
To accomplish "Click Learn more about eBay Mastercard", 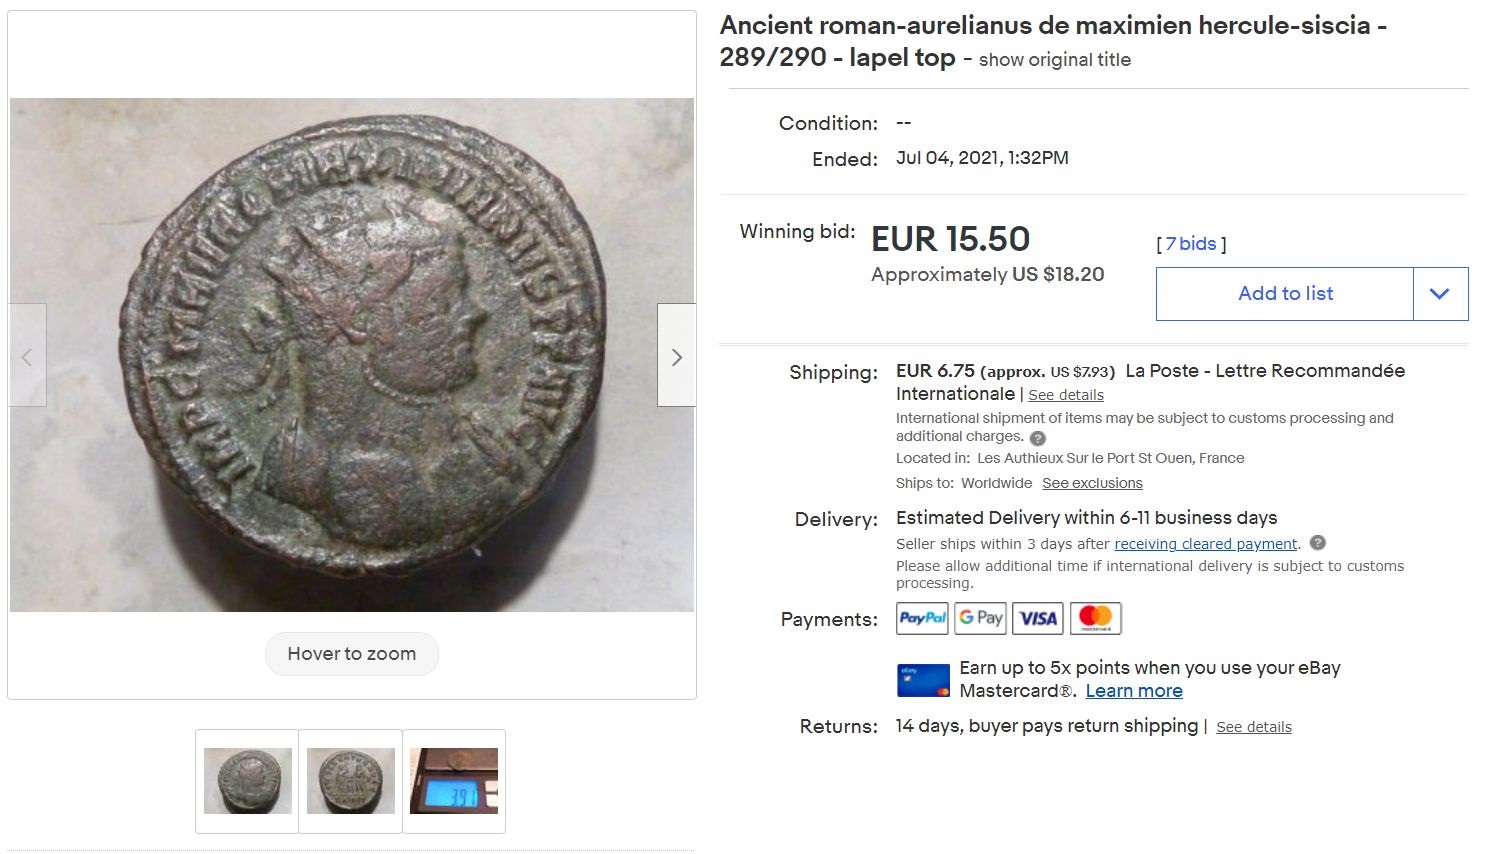I will pos(1134,691).
